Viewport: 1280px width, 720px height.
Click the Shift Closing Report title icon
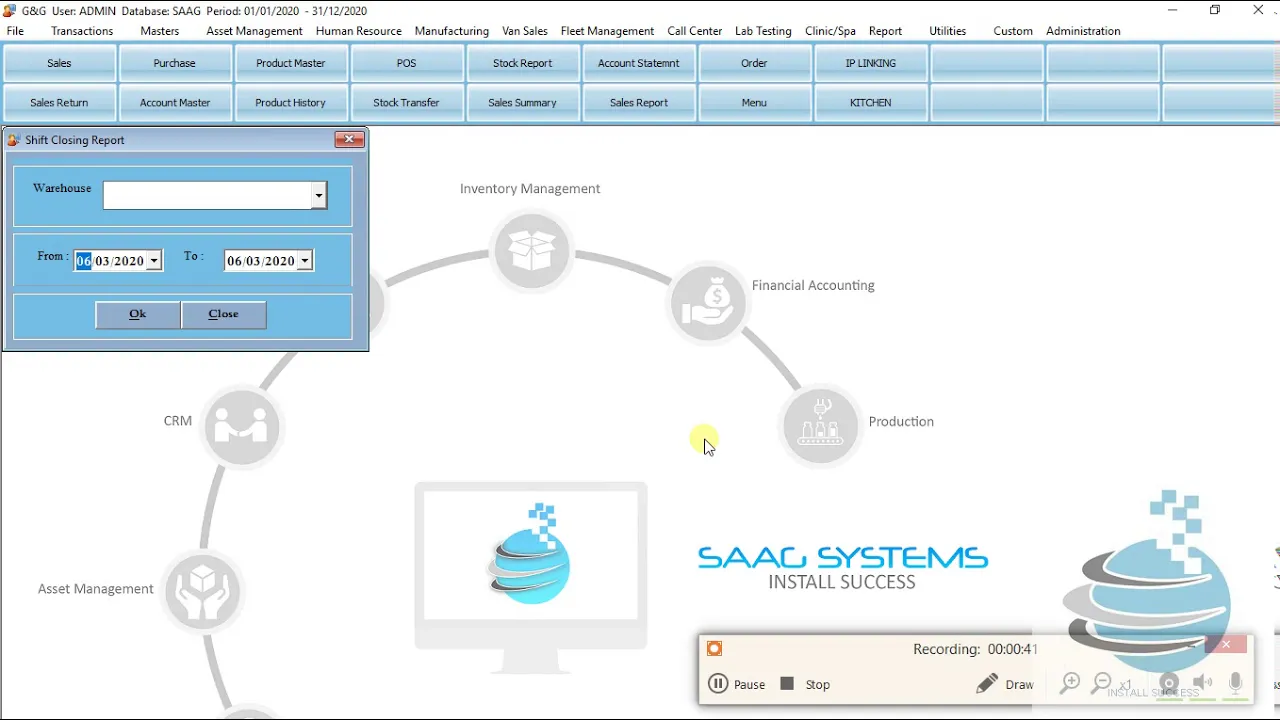point(14,140)
